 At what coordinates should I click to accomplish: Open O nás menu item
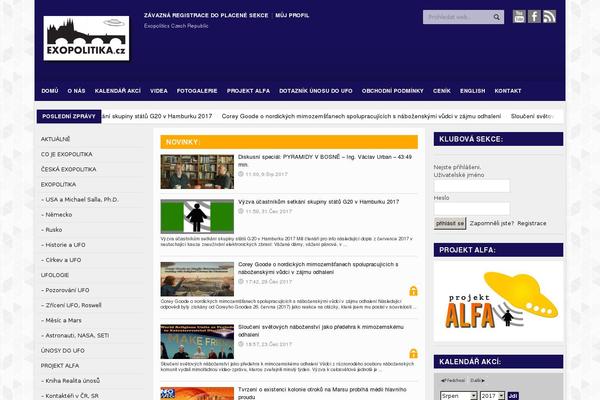76,91
